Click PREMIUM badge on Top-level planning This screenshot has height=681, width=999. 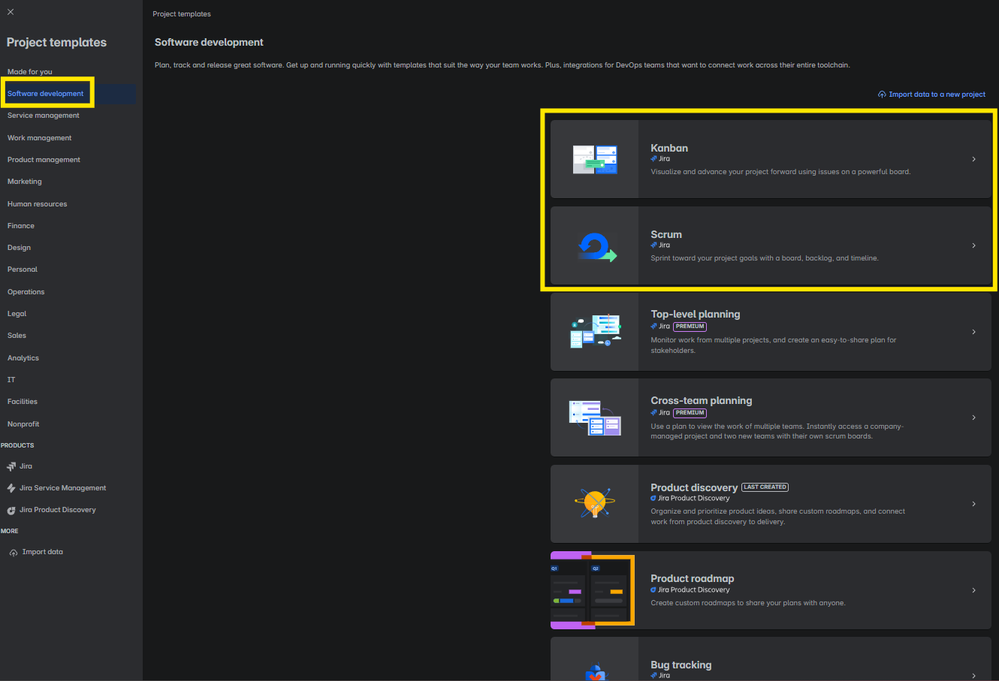click(x=690, y=326)
